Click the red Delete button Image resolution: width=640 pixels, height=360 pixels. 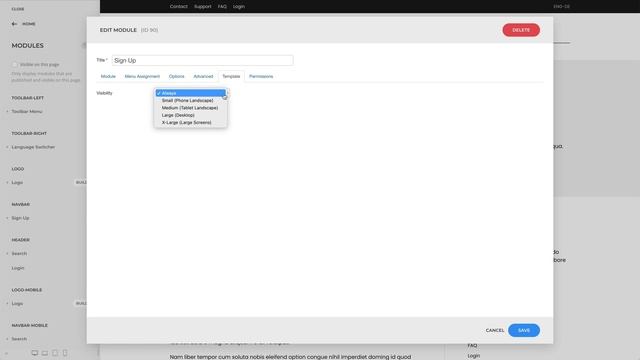pos(521,30)
